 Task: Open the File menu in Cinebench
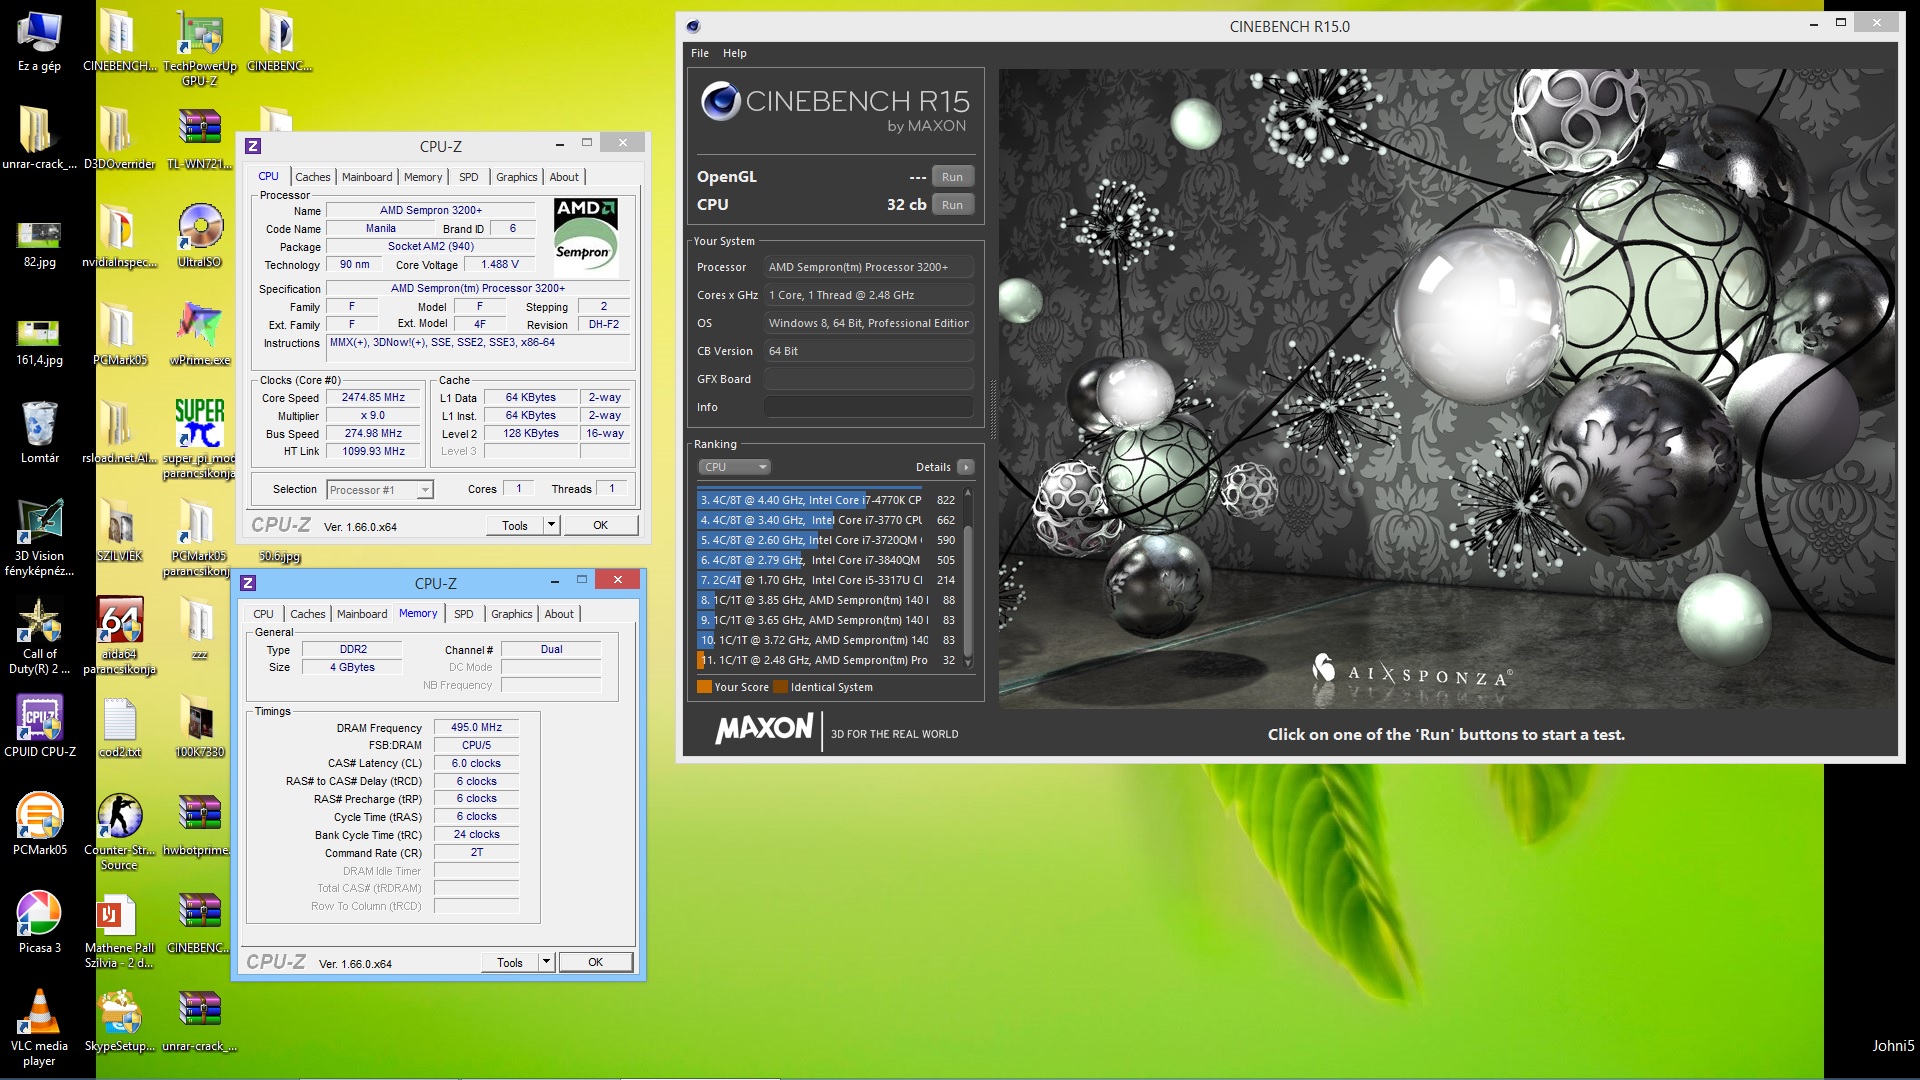[x=700, y=53]
